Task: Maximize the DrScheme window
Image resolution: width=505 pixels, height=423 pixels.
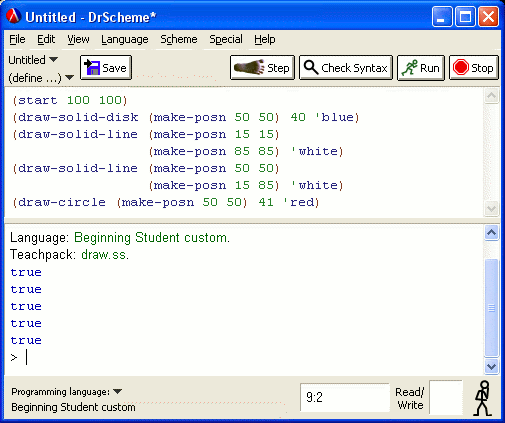Action: point(465,17)
